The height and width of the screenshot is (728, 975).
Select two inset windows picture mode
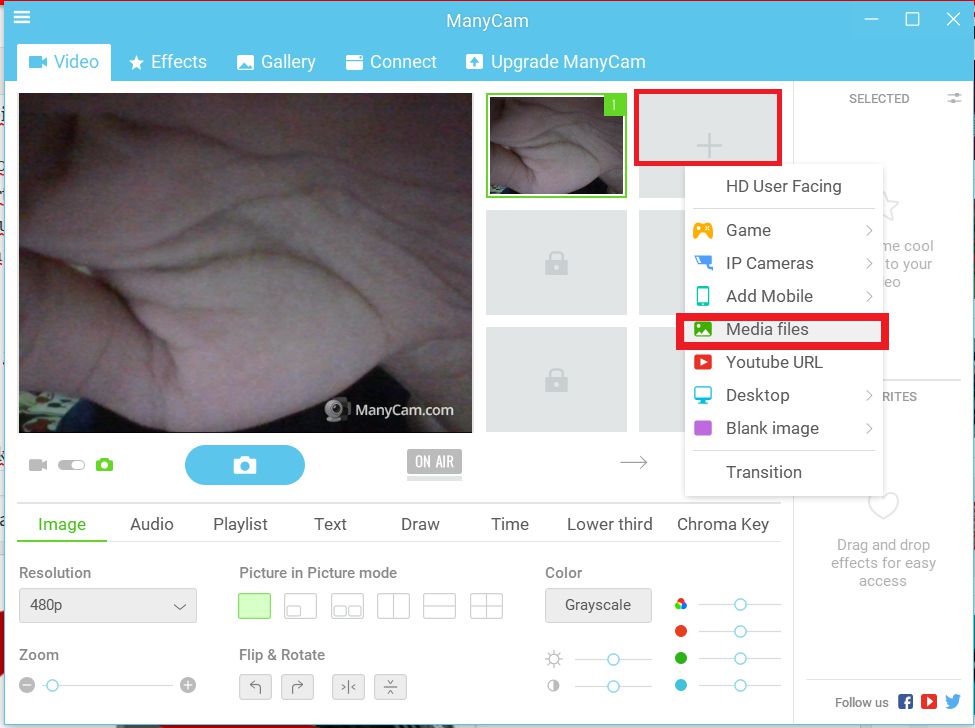click(x=347, y=606)
